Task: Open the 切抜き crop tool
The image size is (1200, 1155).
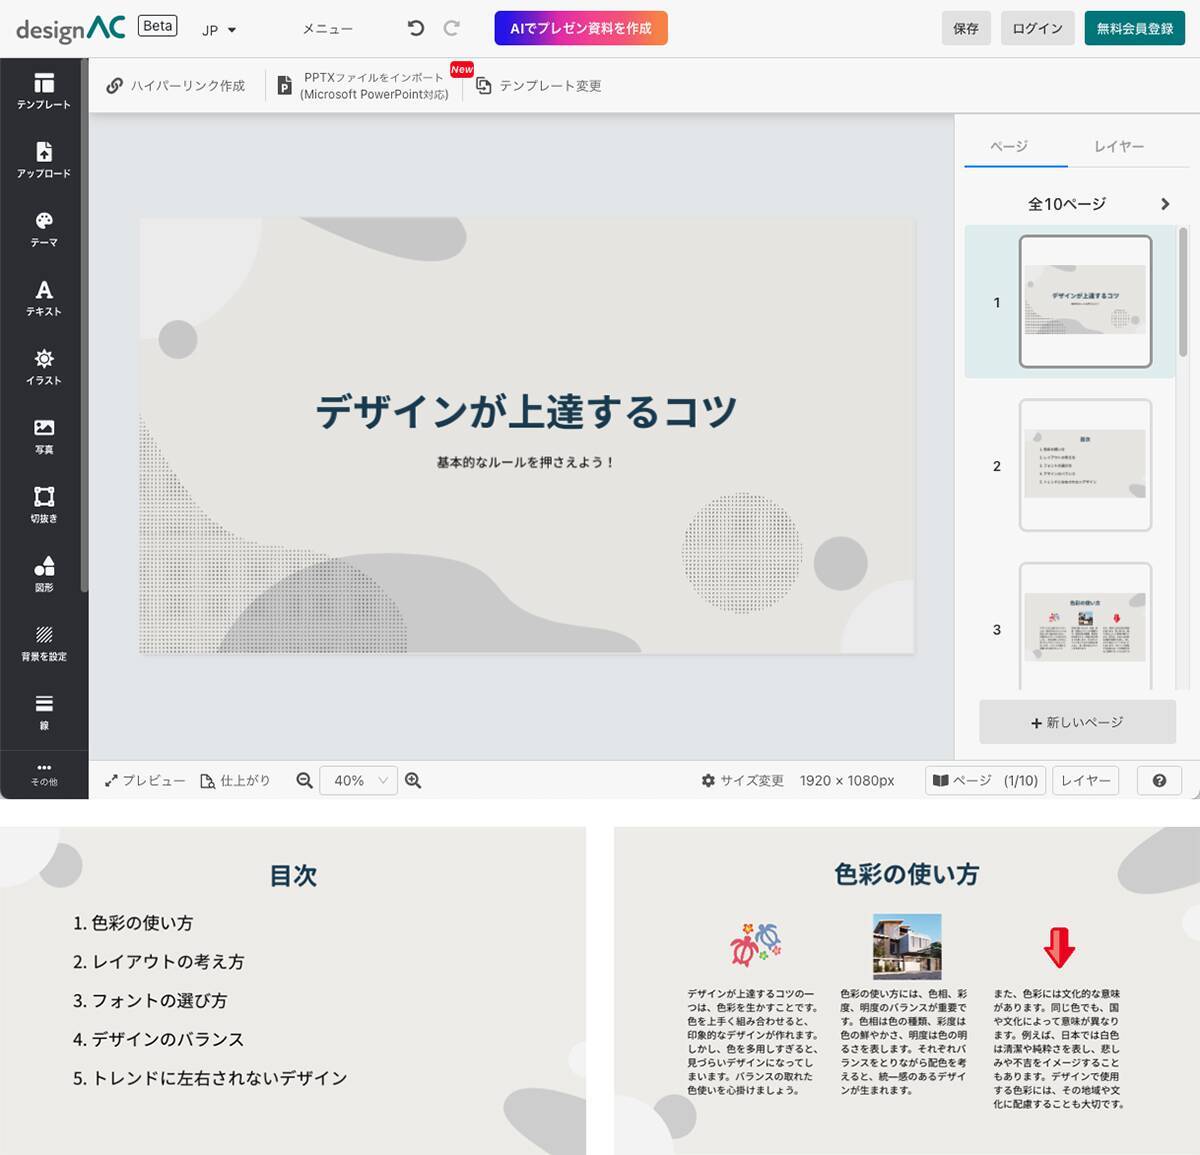Action: [x=43, y=504]
